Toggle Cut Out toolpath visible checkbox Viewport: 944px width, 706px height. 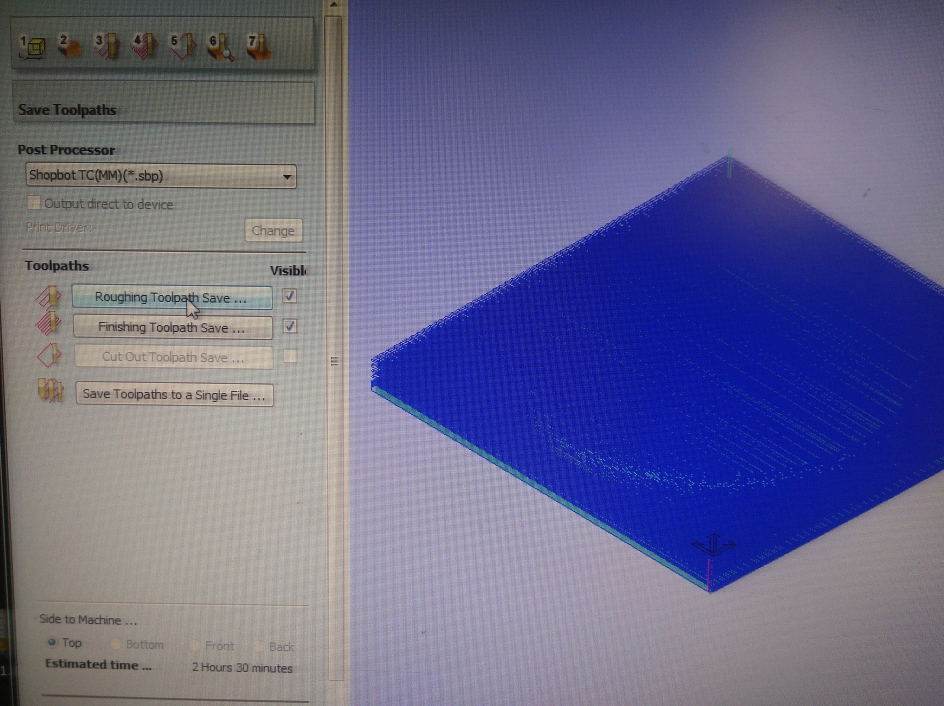(290, 356)
